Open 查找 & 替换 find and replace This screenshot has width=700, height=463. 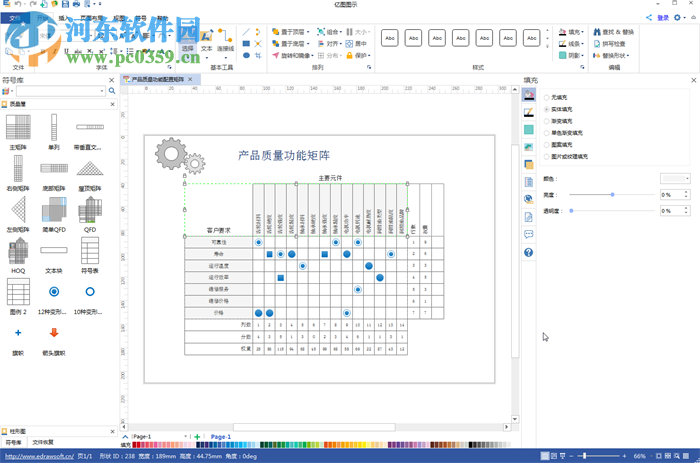(613, 32)
